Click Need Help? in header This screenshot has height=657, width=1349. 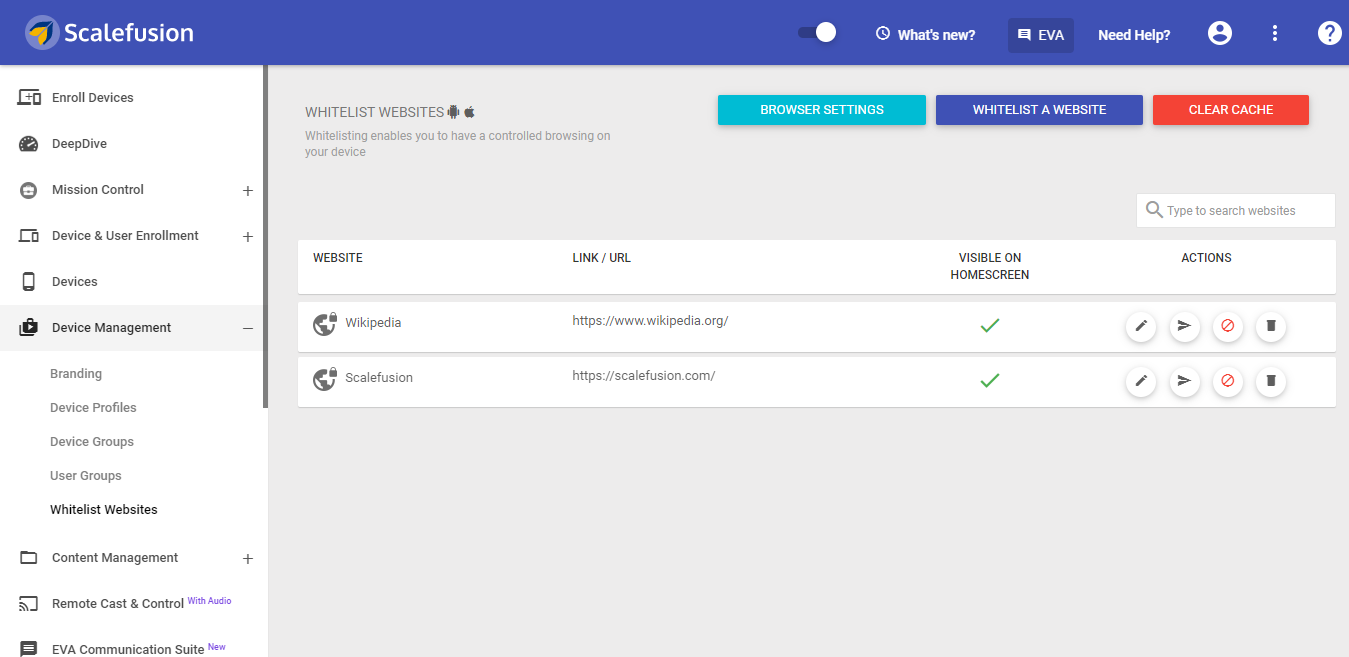(x=1134, y=34)
